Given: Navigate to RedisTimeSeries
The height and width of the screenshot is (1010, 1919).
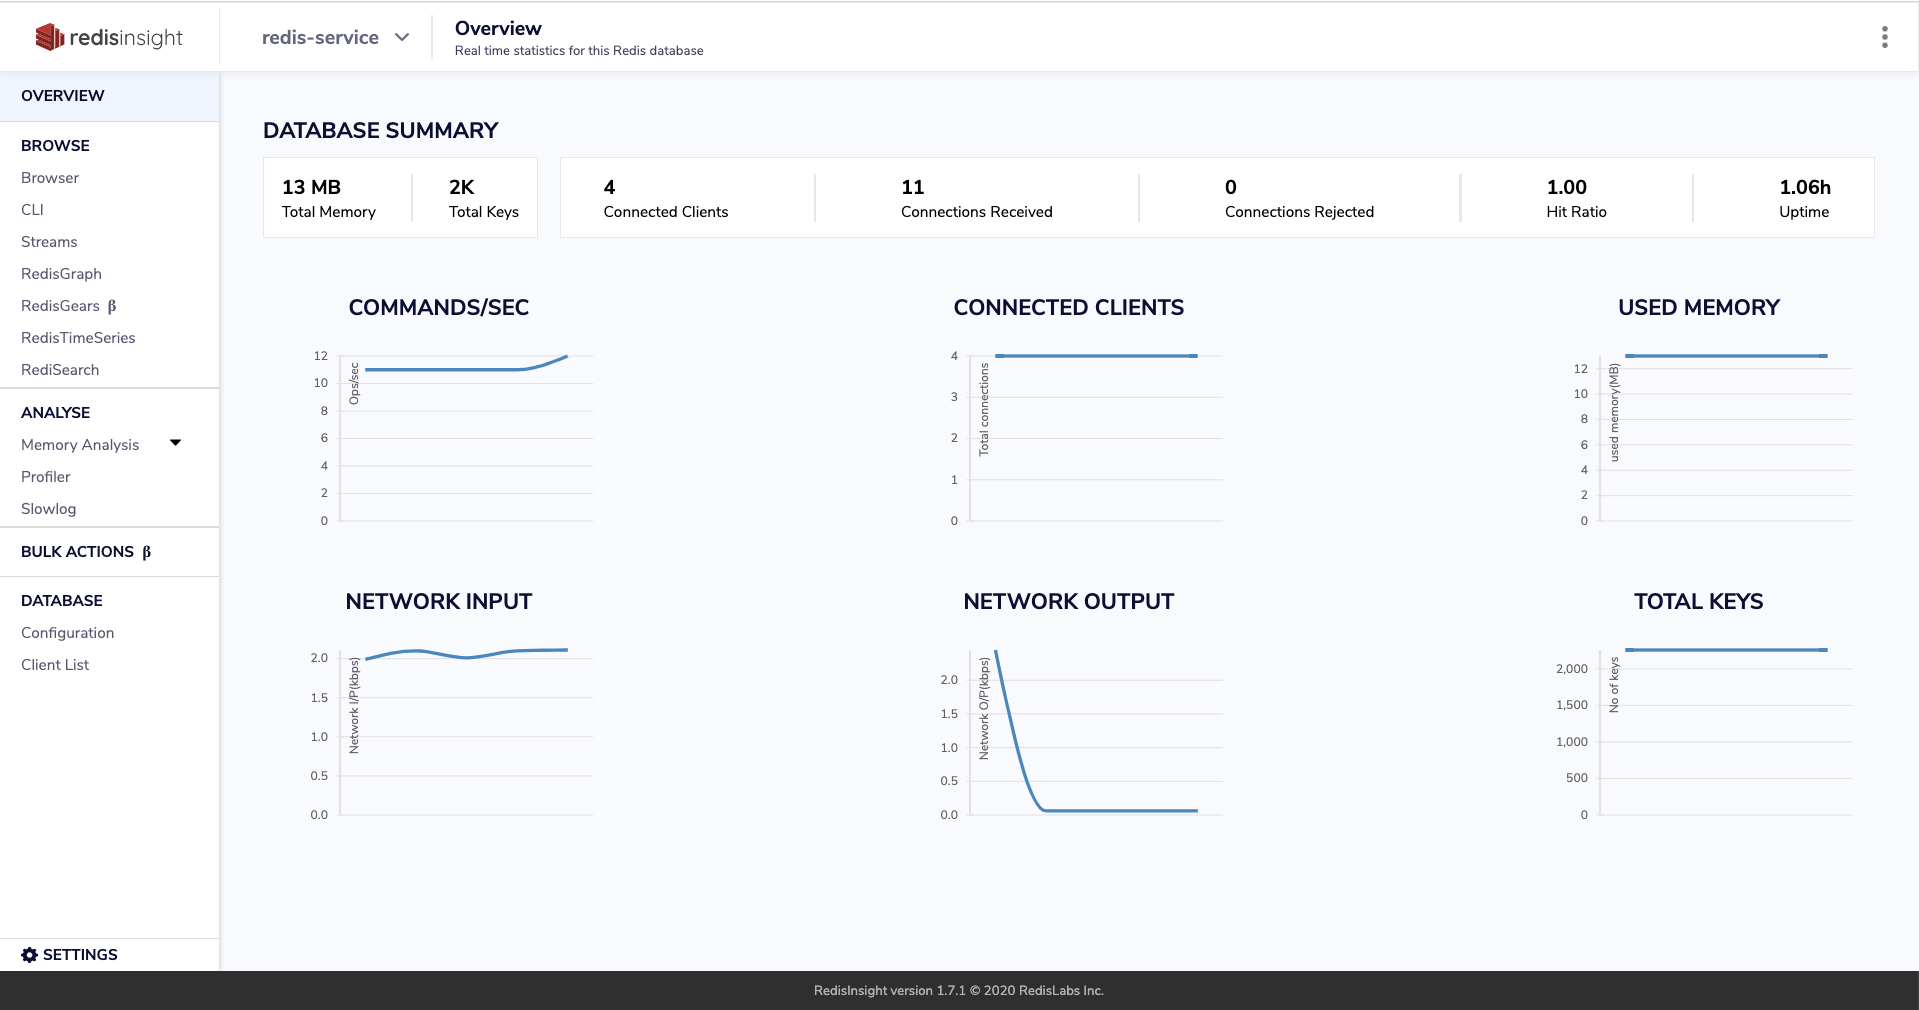Looking at the screenshot, I should 78,338.
